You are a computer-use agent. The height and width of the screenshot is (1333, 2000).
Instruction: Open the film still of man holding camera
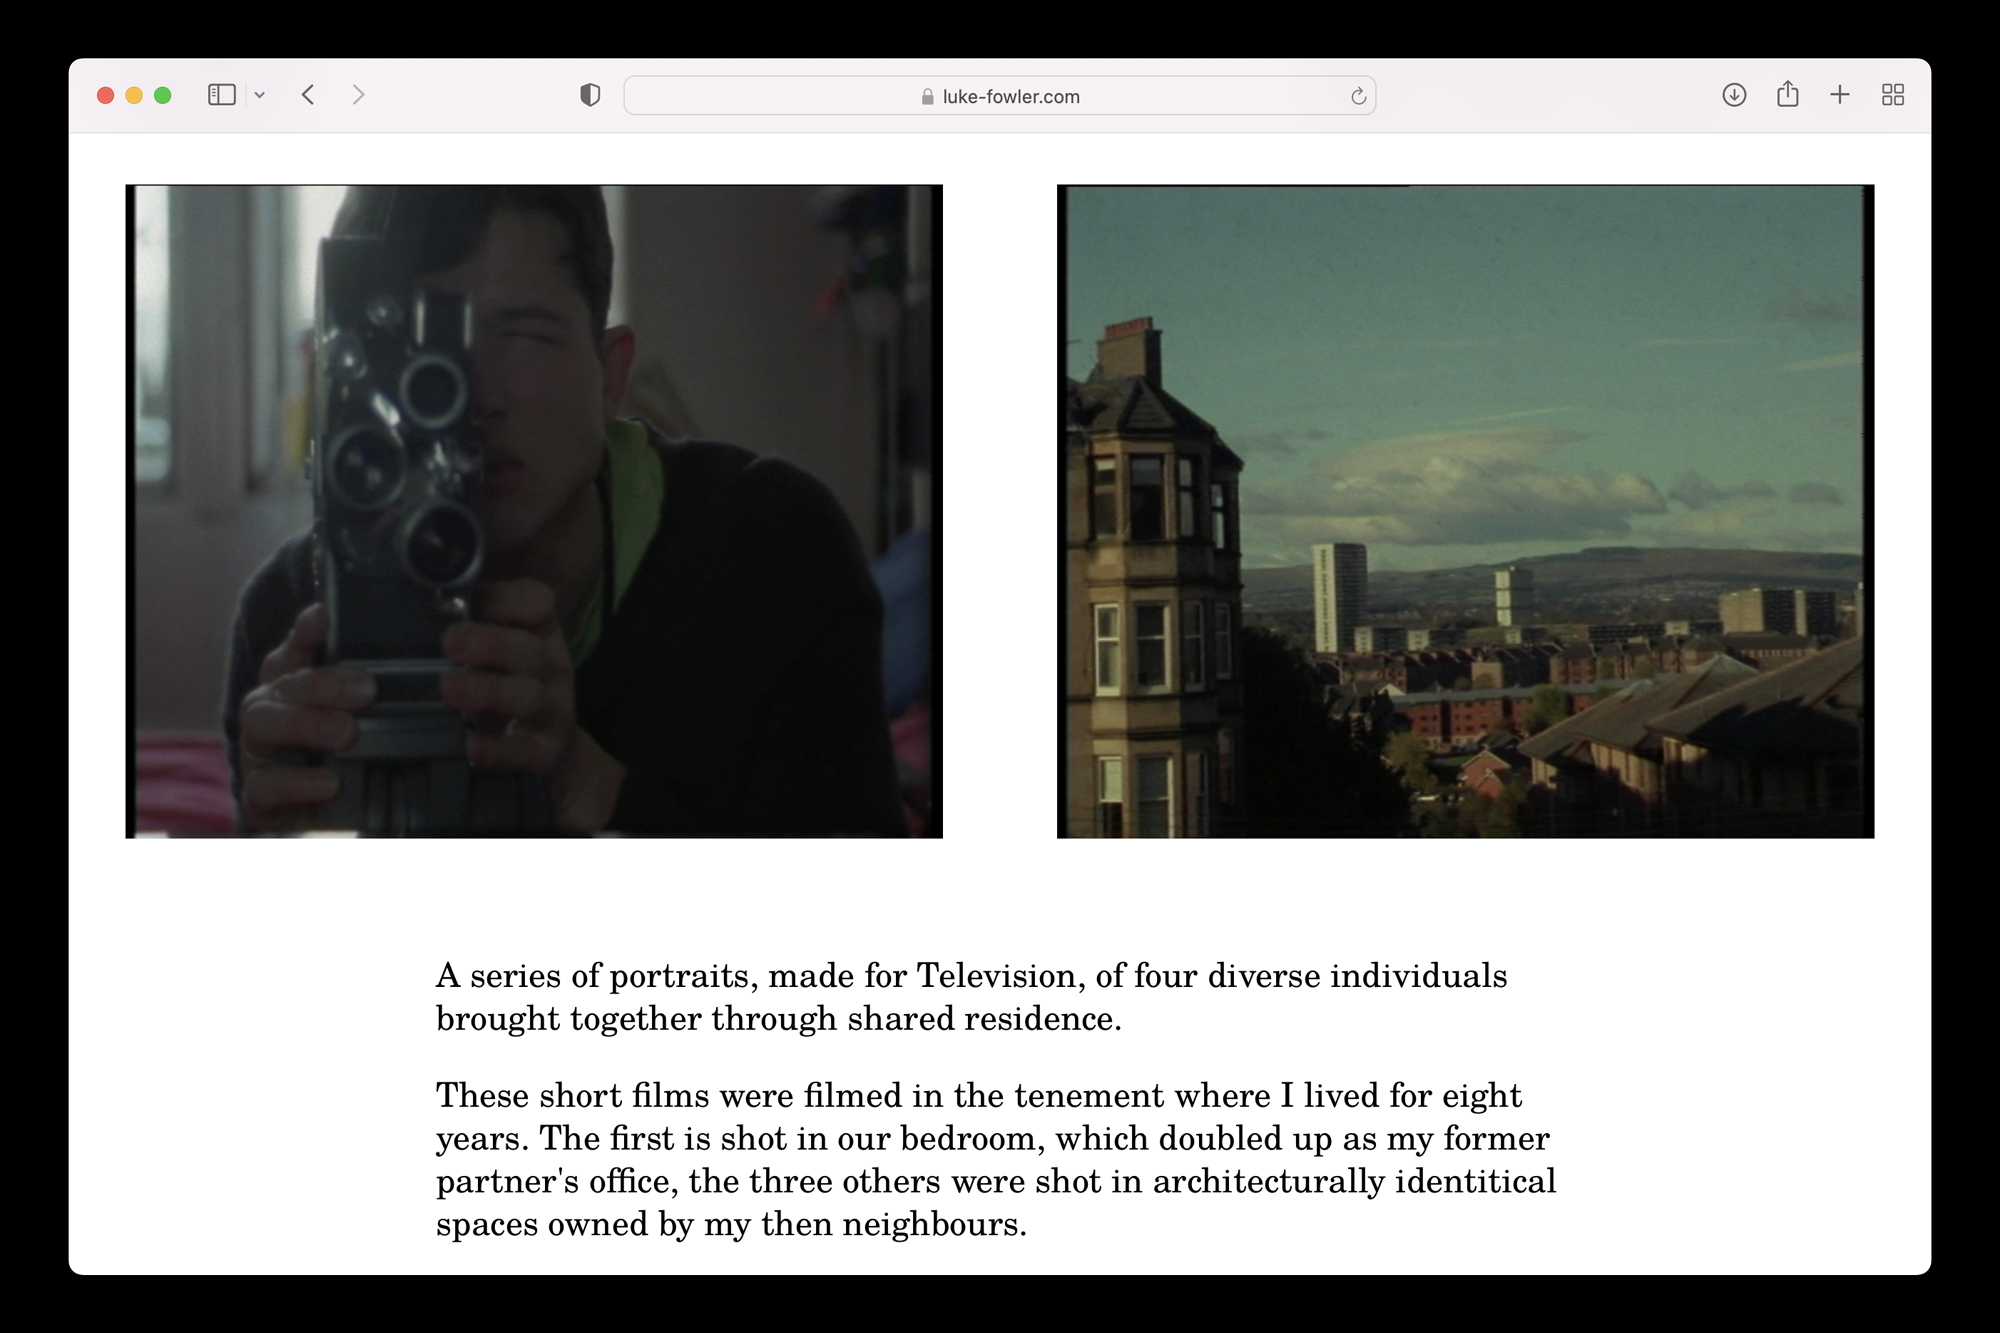(534, 511)
